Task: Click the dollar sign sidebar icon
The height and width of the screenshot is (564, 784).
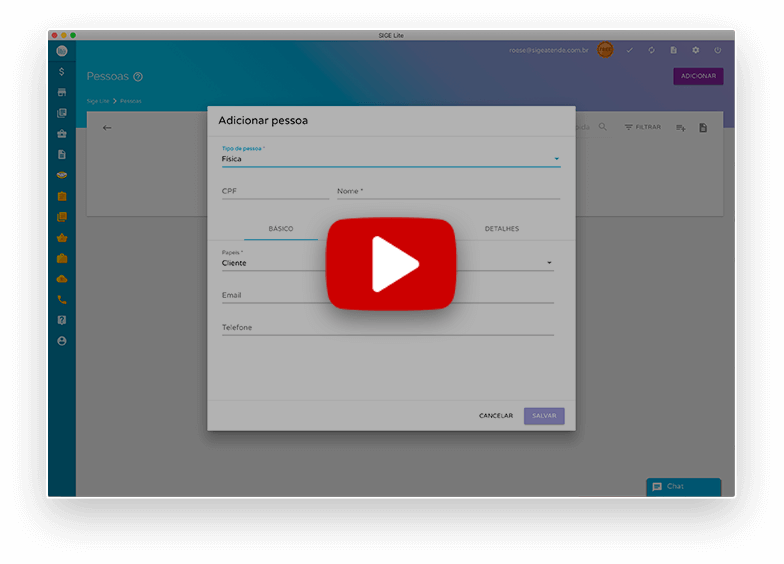Action: pos(62,72)
